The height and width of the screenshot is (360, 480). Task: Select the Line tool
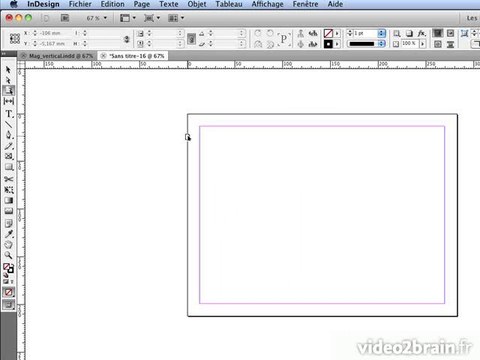(8, 125)
